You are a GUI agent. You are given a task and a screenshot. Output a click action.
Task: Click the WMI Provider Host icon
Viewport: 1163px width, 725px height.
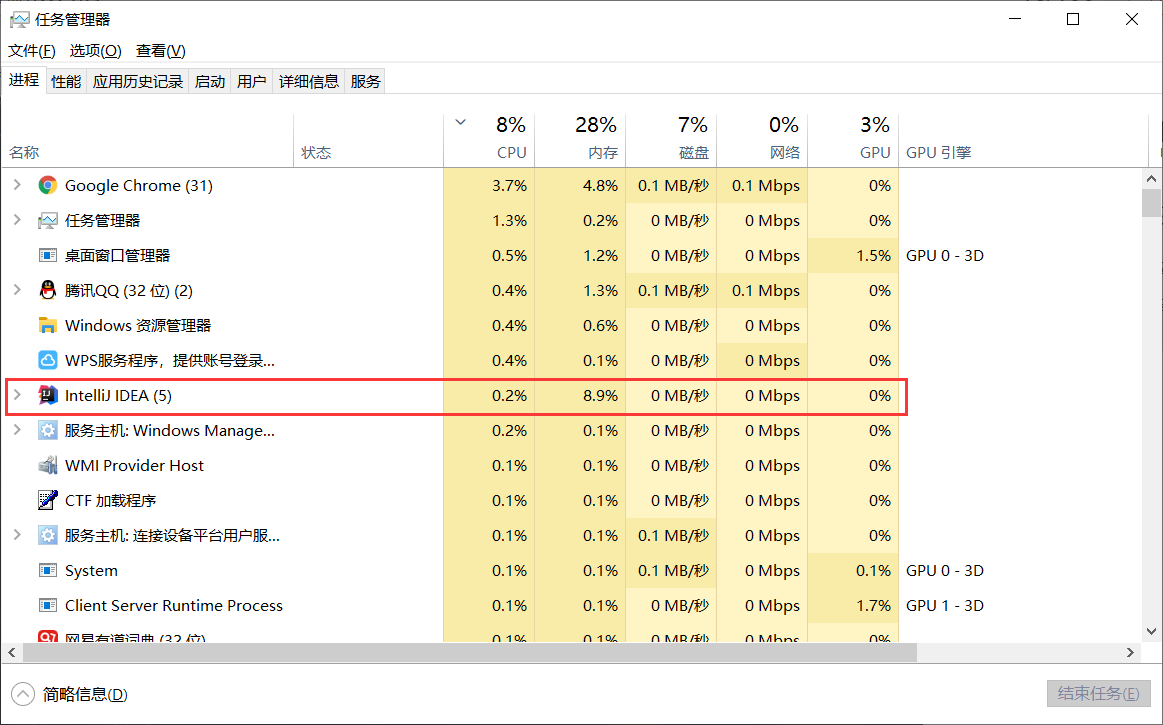point(47,465)
